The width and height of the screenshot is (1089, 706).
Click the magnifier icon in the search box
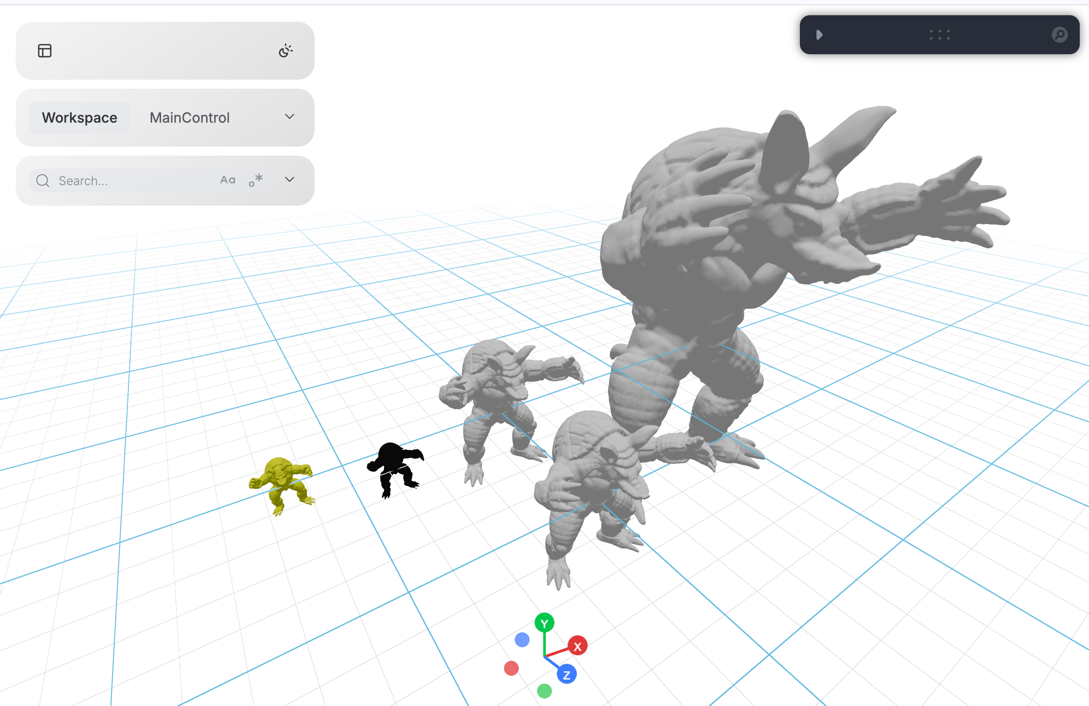[42, 180]
